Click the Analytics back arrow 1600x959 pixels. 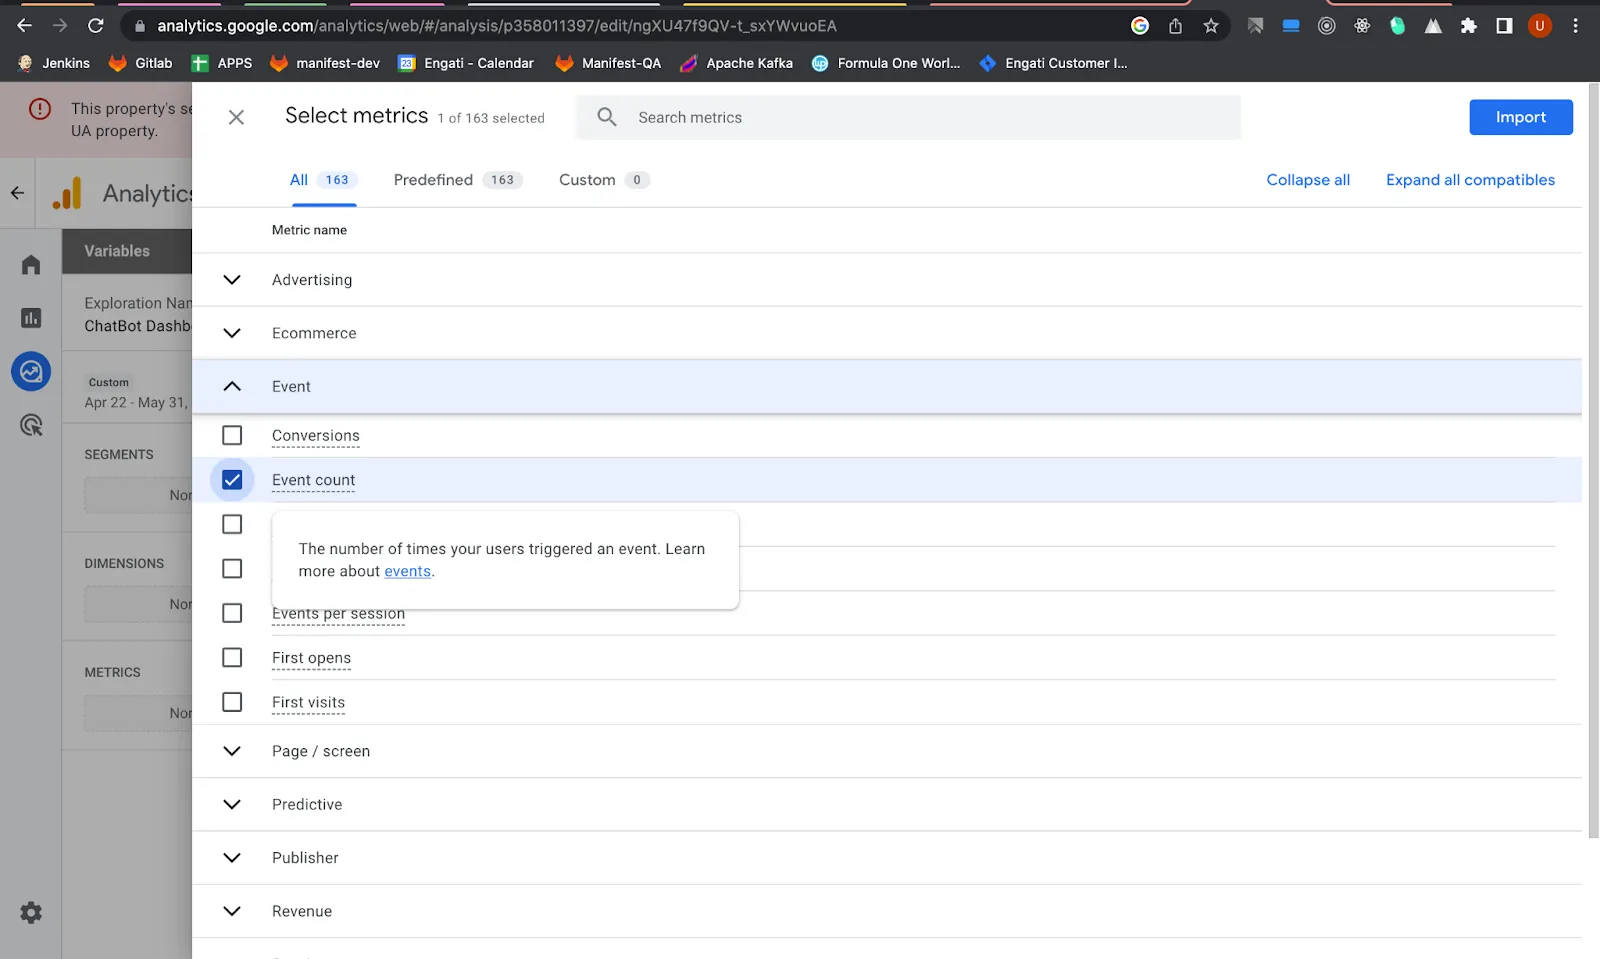17,193
